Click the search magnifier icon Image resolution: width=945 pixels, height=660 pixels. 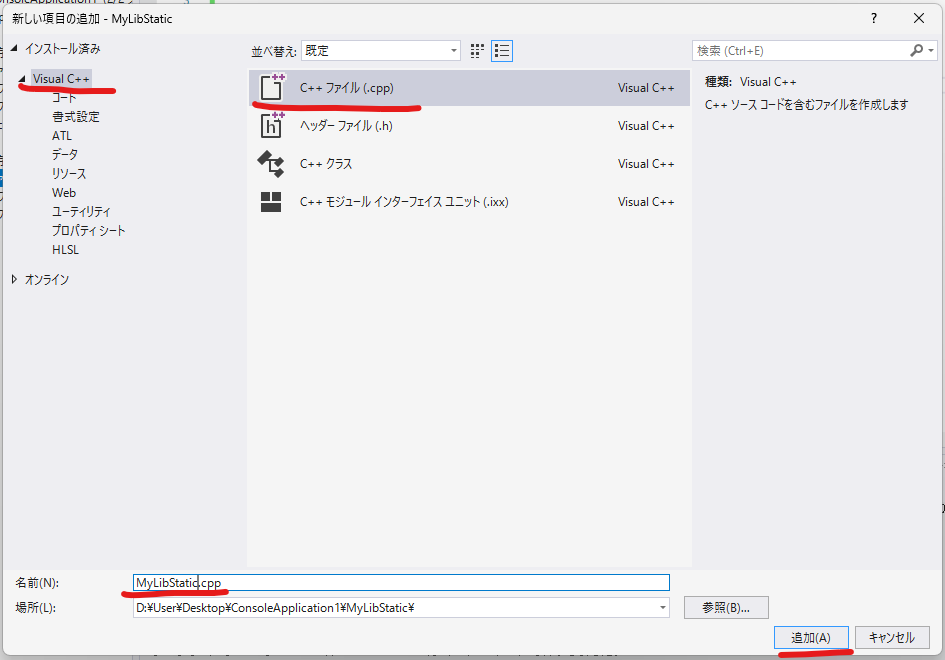click(x=917, y=50)
